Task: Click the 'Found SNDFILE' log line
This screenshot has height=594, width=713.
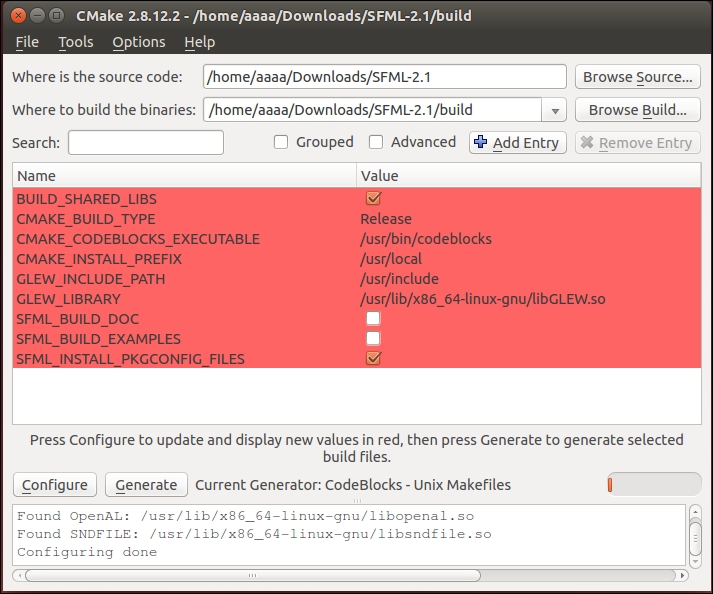Action: [254, 534]
